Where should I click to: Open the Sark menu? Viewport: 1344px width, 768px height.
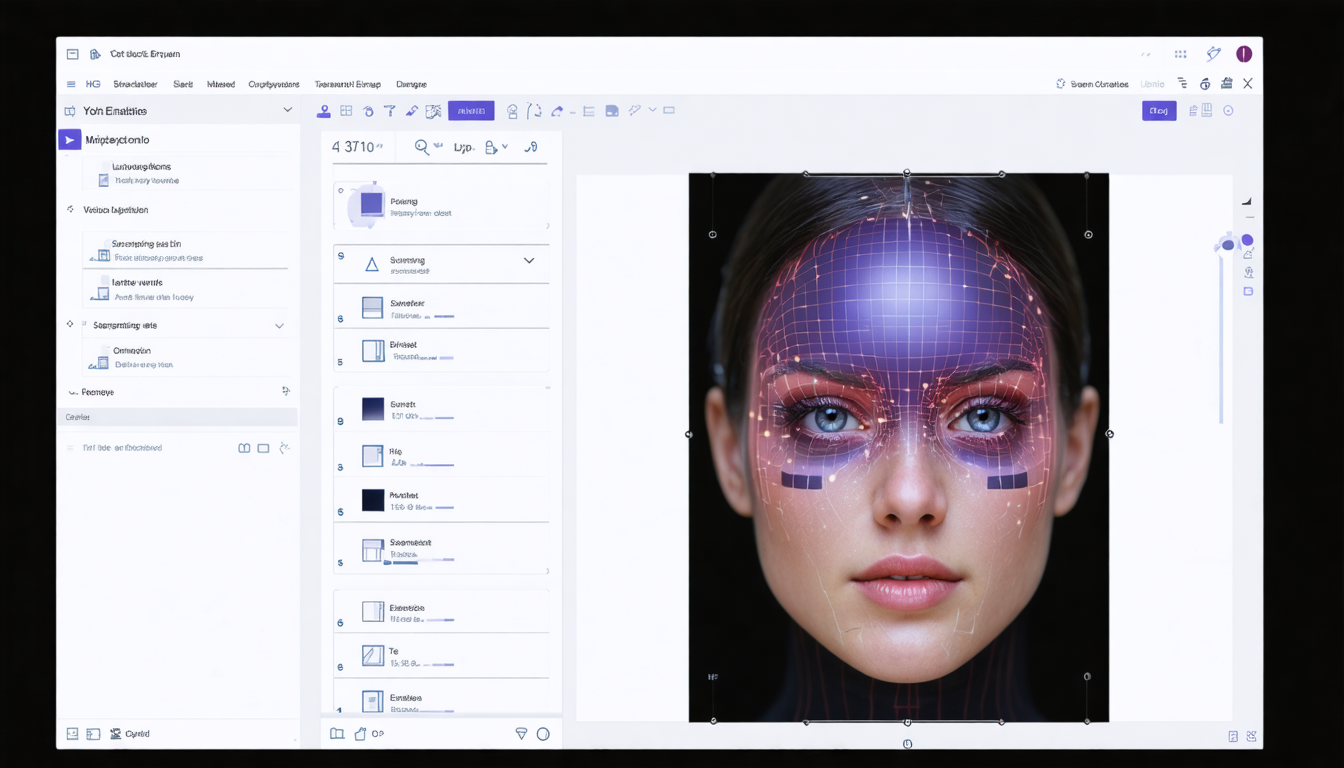[183, 85]
